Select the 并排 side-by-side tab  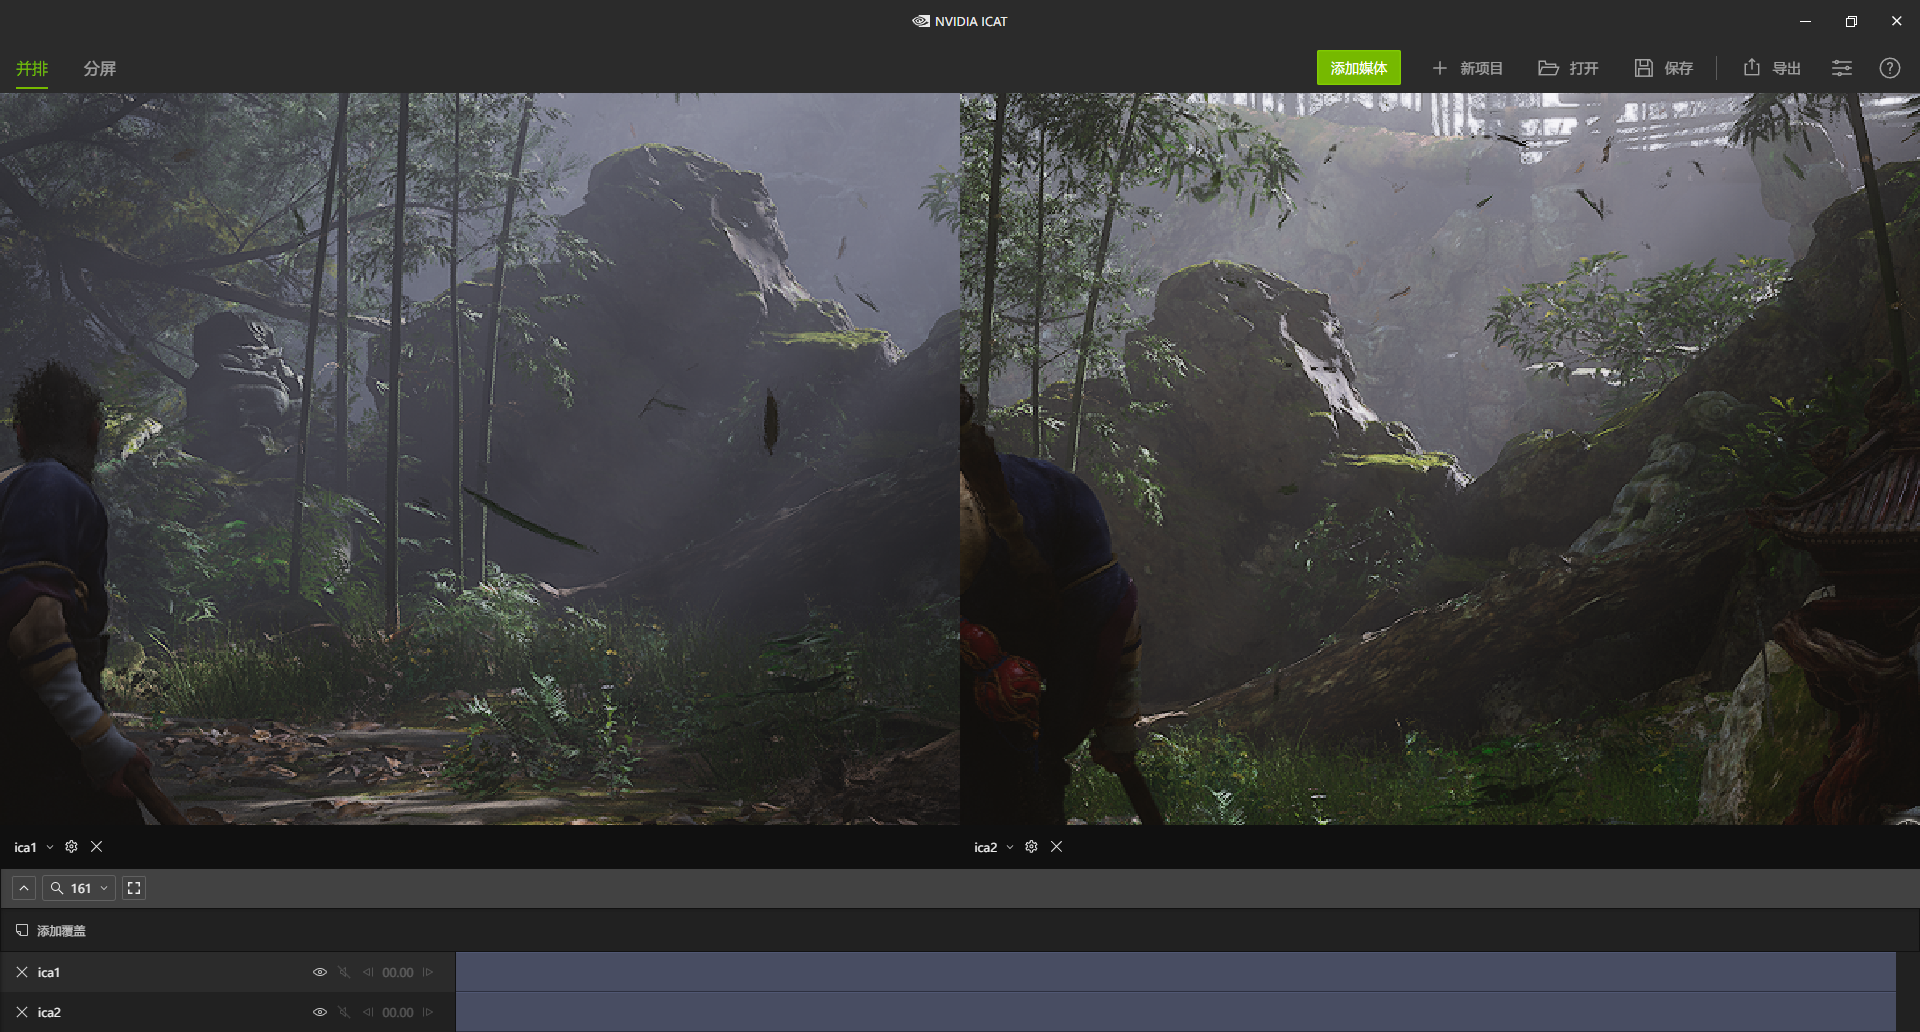tap(31, 69)
